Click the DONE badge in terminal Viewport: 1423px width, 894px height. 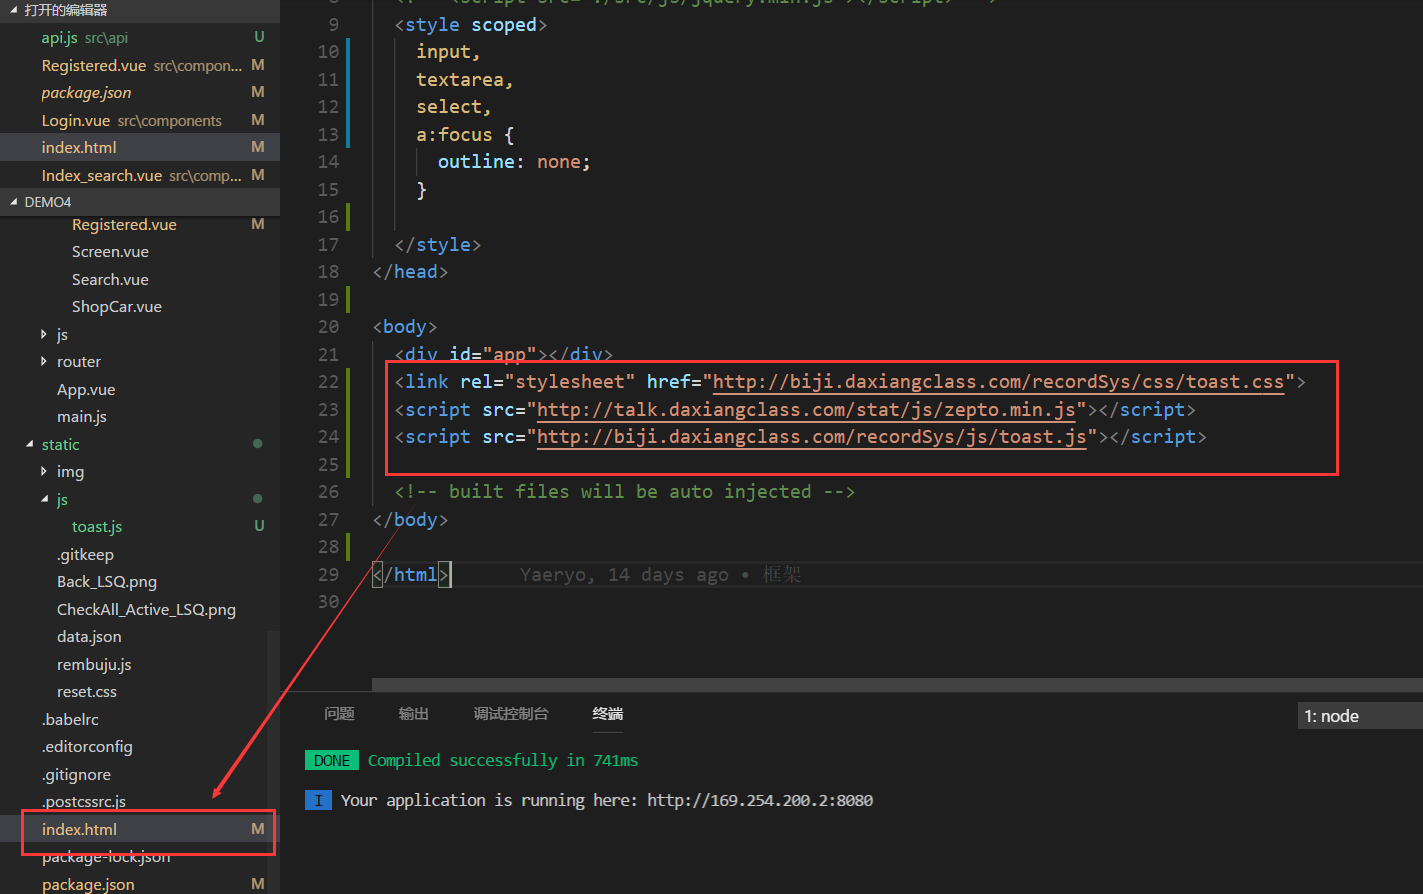(332, 760)
